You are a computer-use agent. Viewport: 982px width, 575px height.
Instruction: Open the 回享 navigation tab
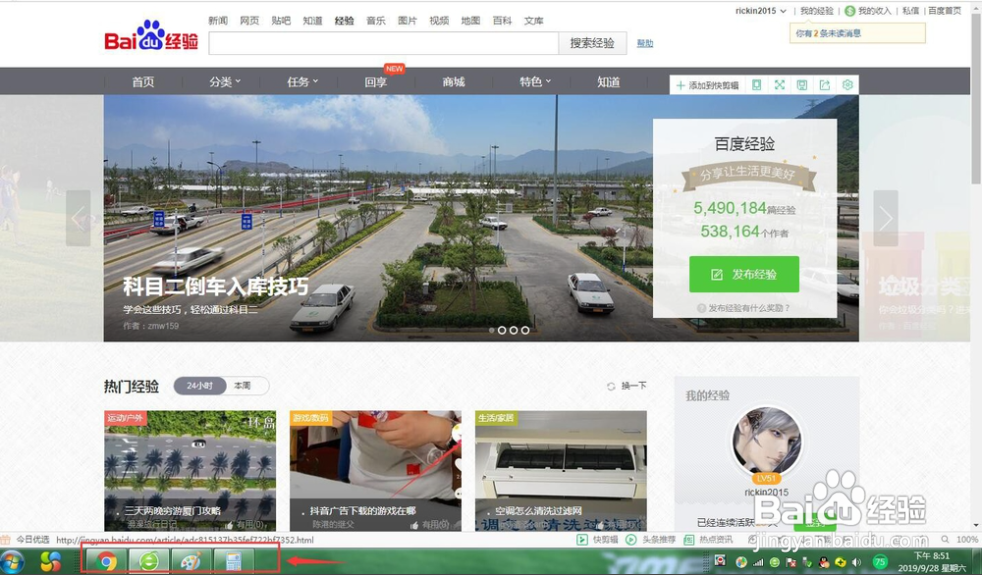click(x=376, y=82)
